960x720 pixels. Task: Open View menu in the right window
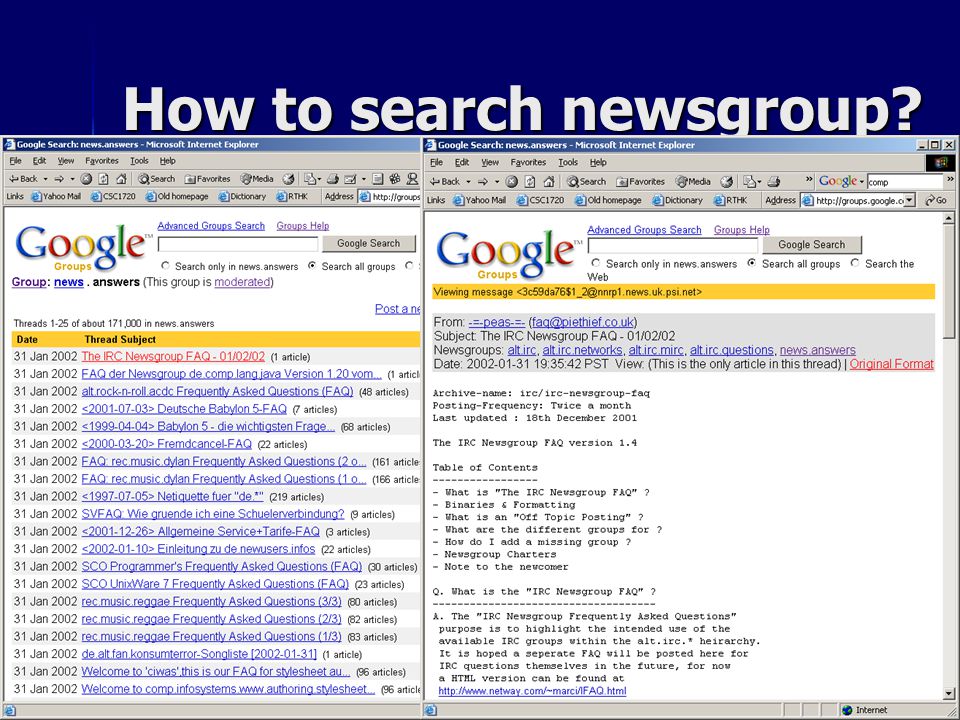coord(490,162)
